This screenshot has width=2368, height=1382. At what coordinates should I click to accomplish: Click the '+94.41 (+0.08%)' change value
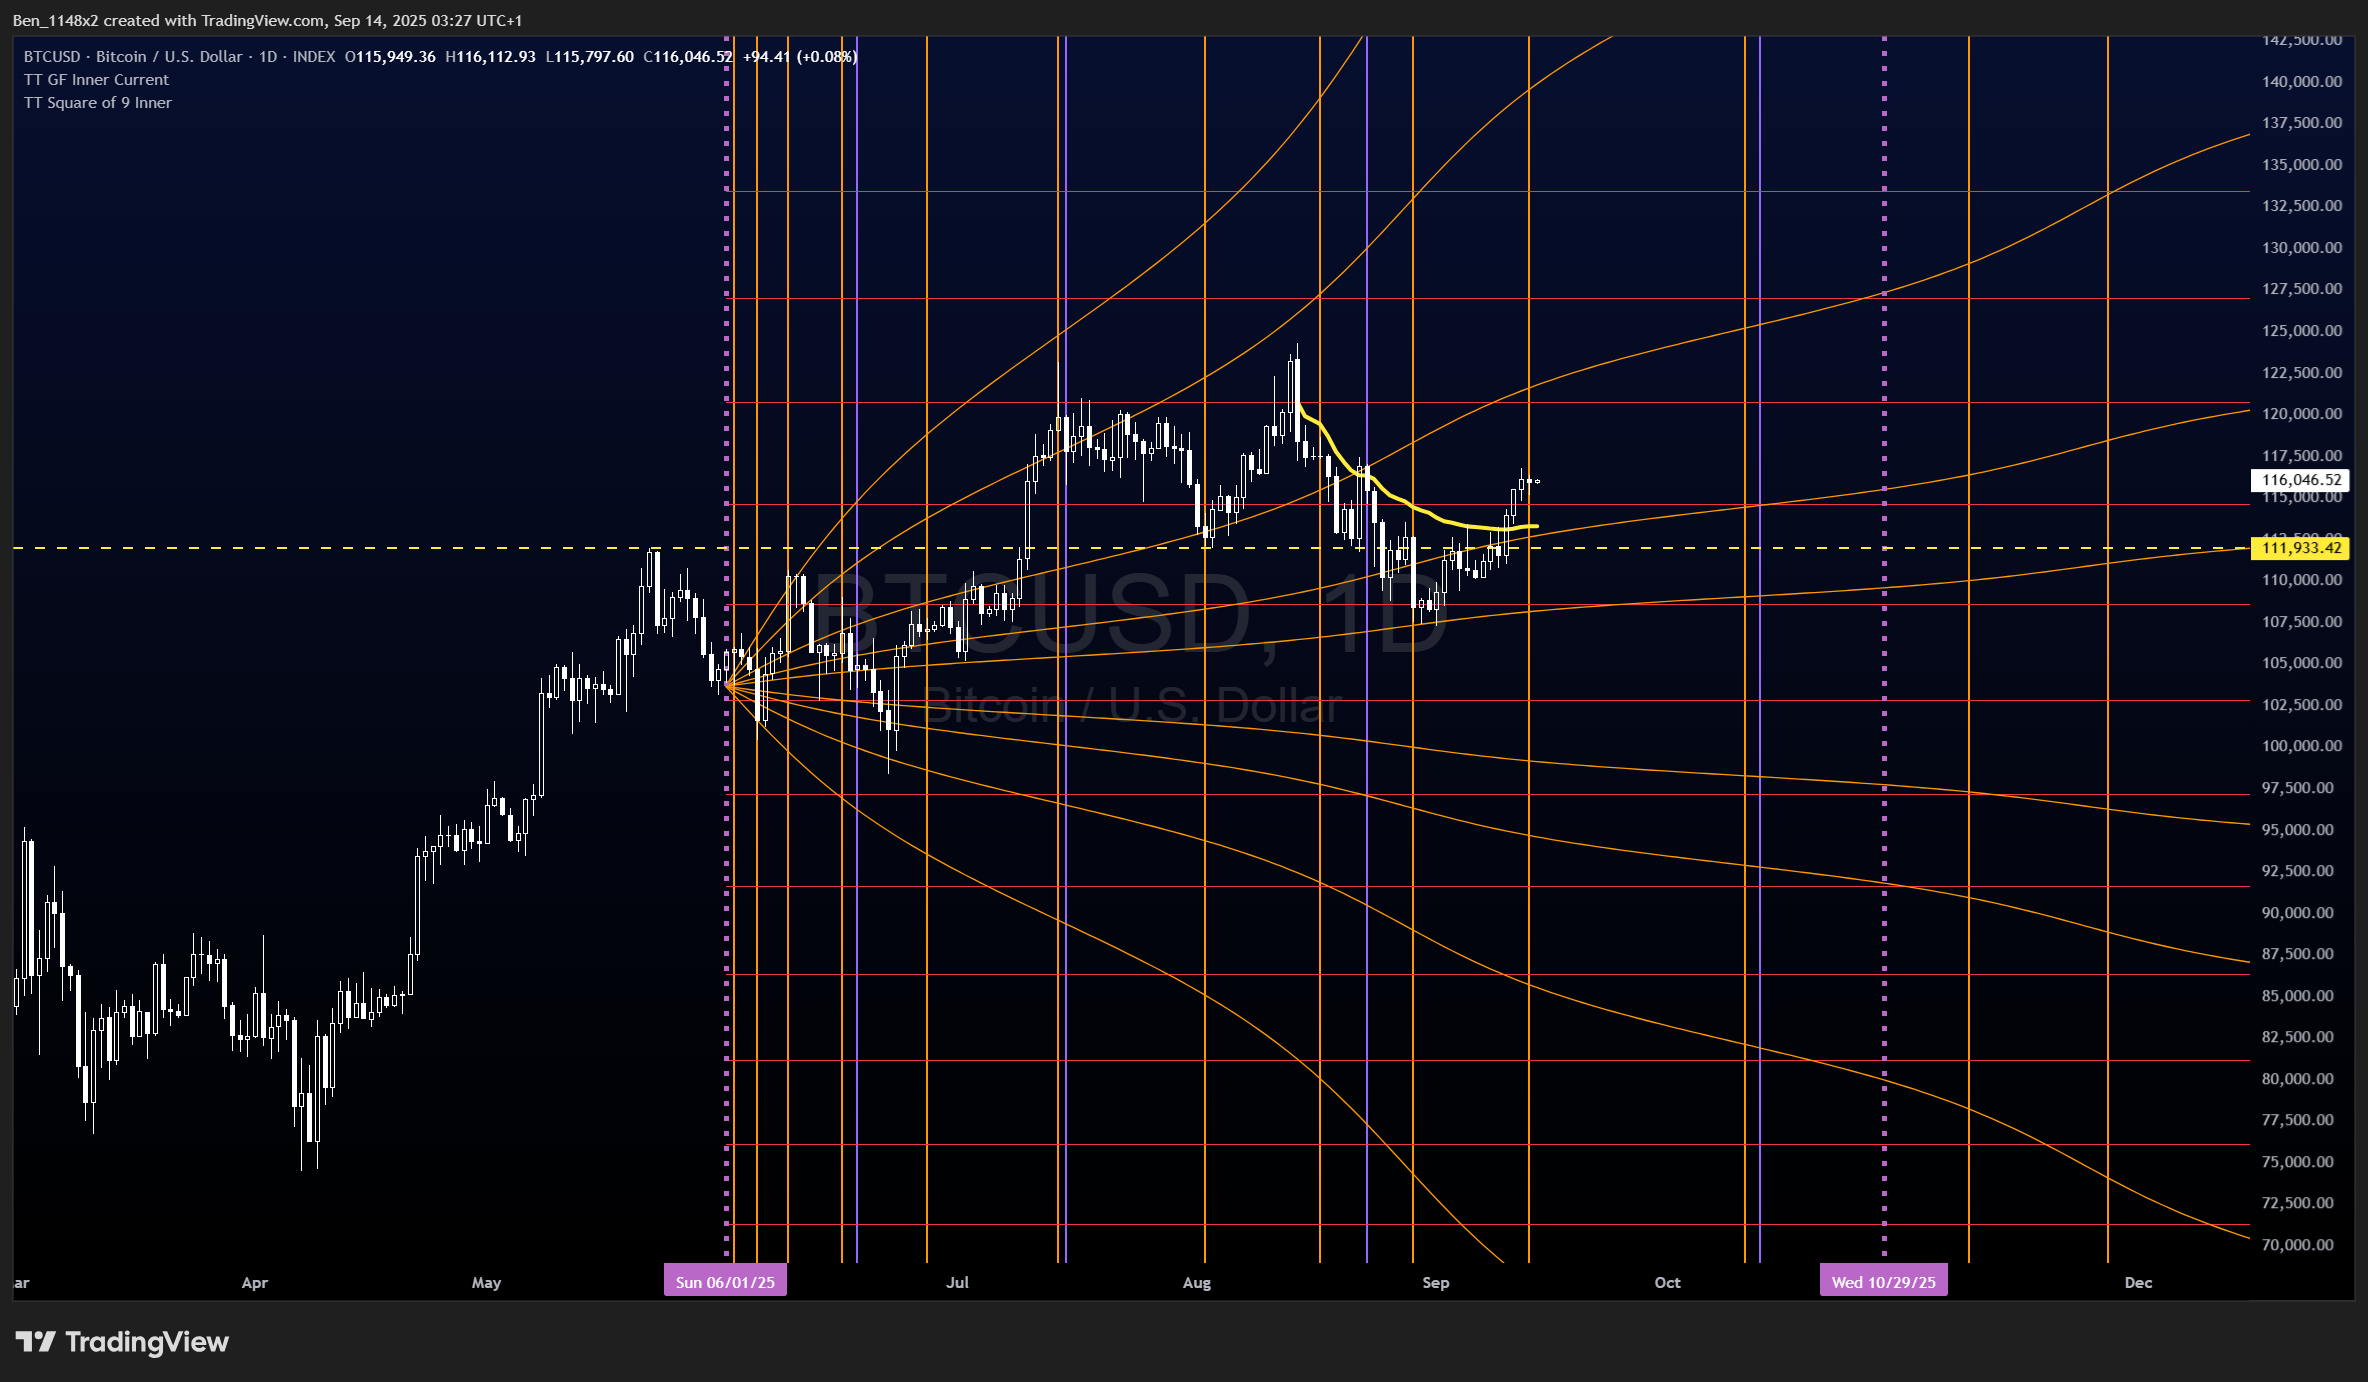click(799, 57)
